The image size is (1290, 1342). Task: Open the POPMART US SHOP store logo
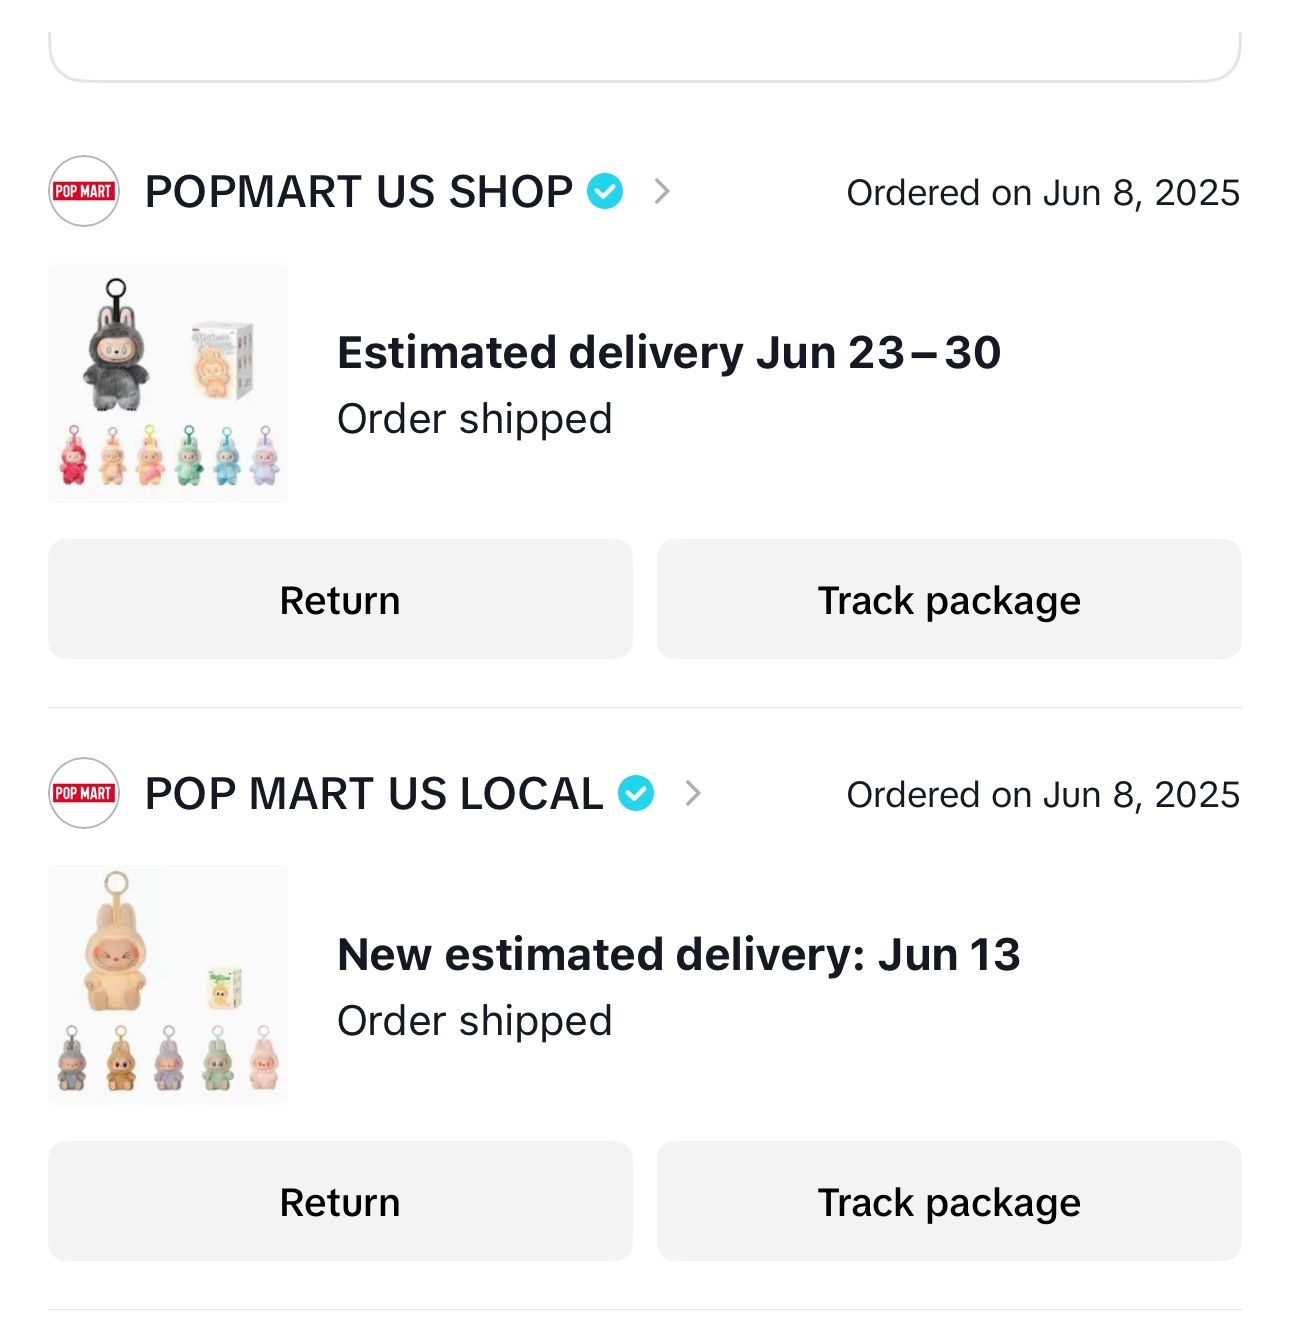click(84, 191)
